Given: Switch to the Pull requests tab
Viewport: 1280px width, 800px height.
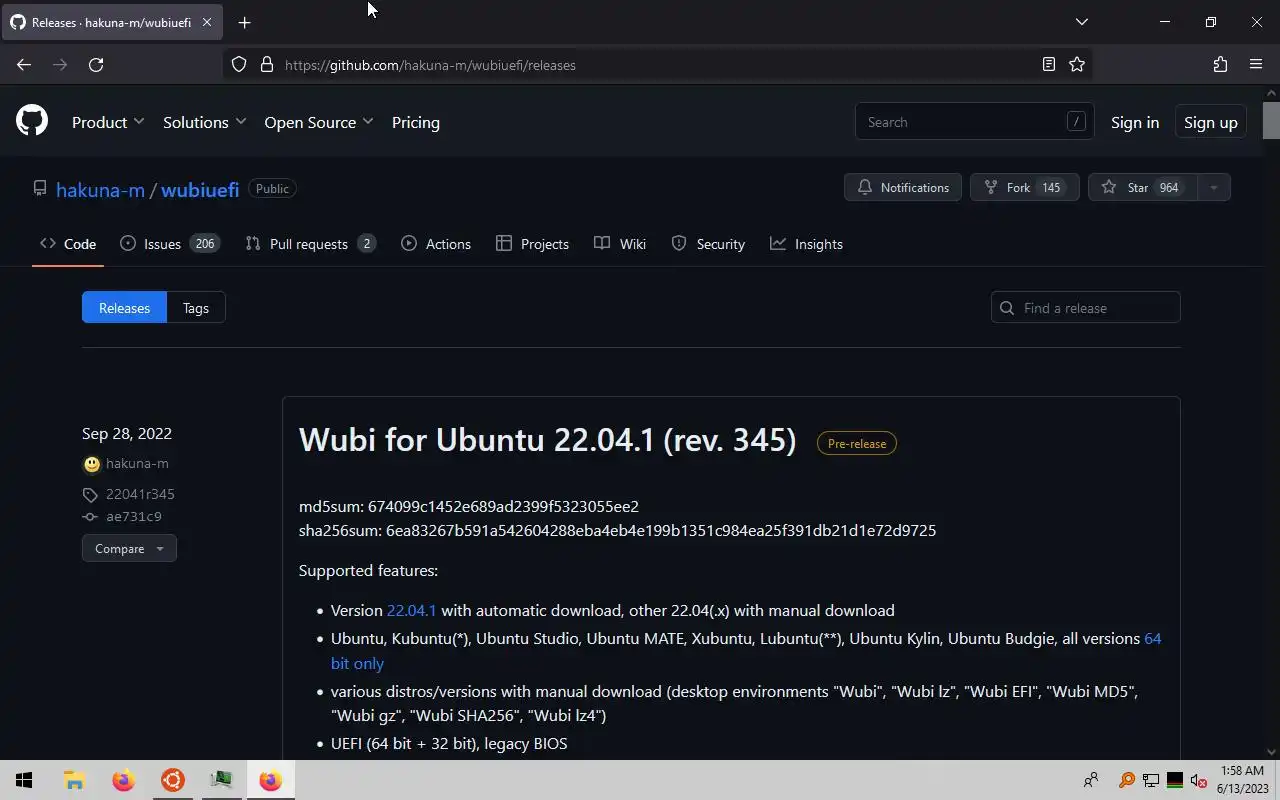Looking at the screenshot, I should click(310, 244).
